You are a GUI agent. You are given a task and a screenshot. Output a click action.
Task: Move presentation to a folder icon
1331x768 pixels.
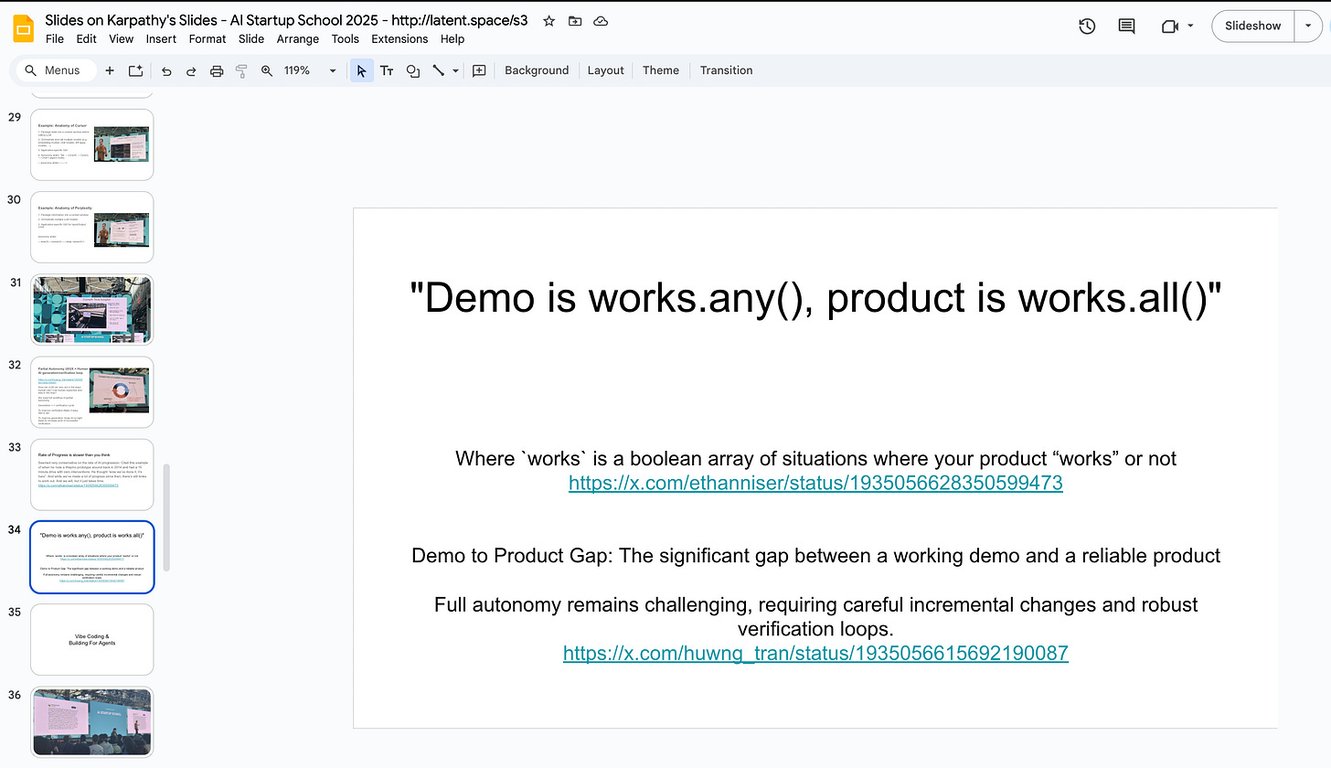coord(574,21)
